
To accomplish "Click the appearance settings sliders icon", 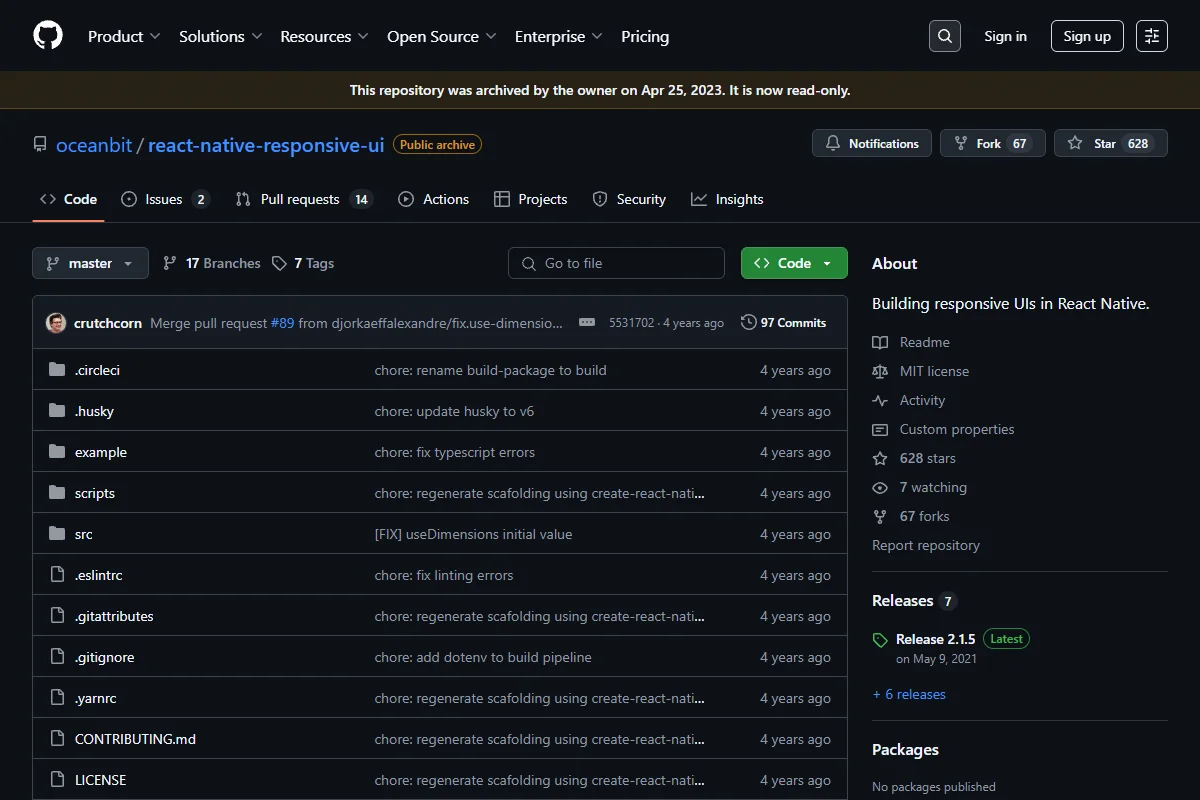I will click(1152, 36).
